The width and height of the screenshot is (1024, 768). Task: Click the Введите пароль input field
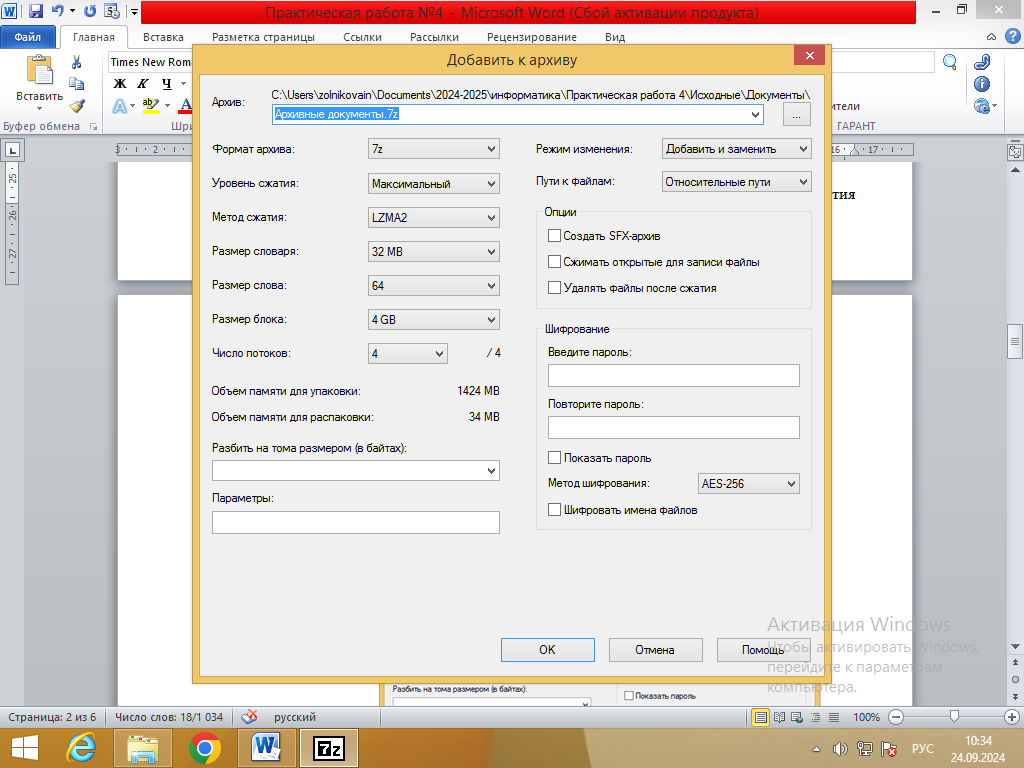[x=673, y=376]
